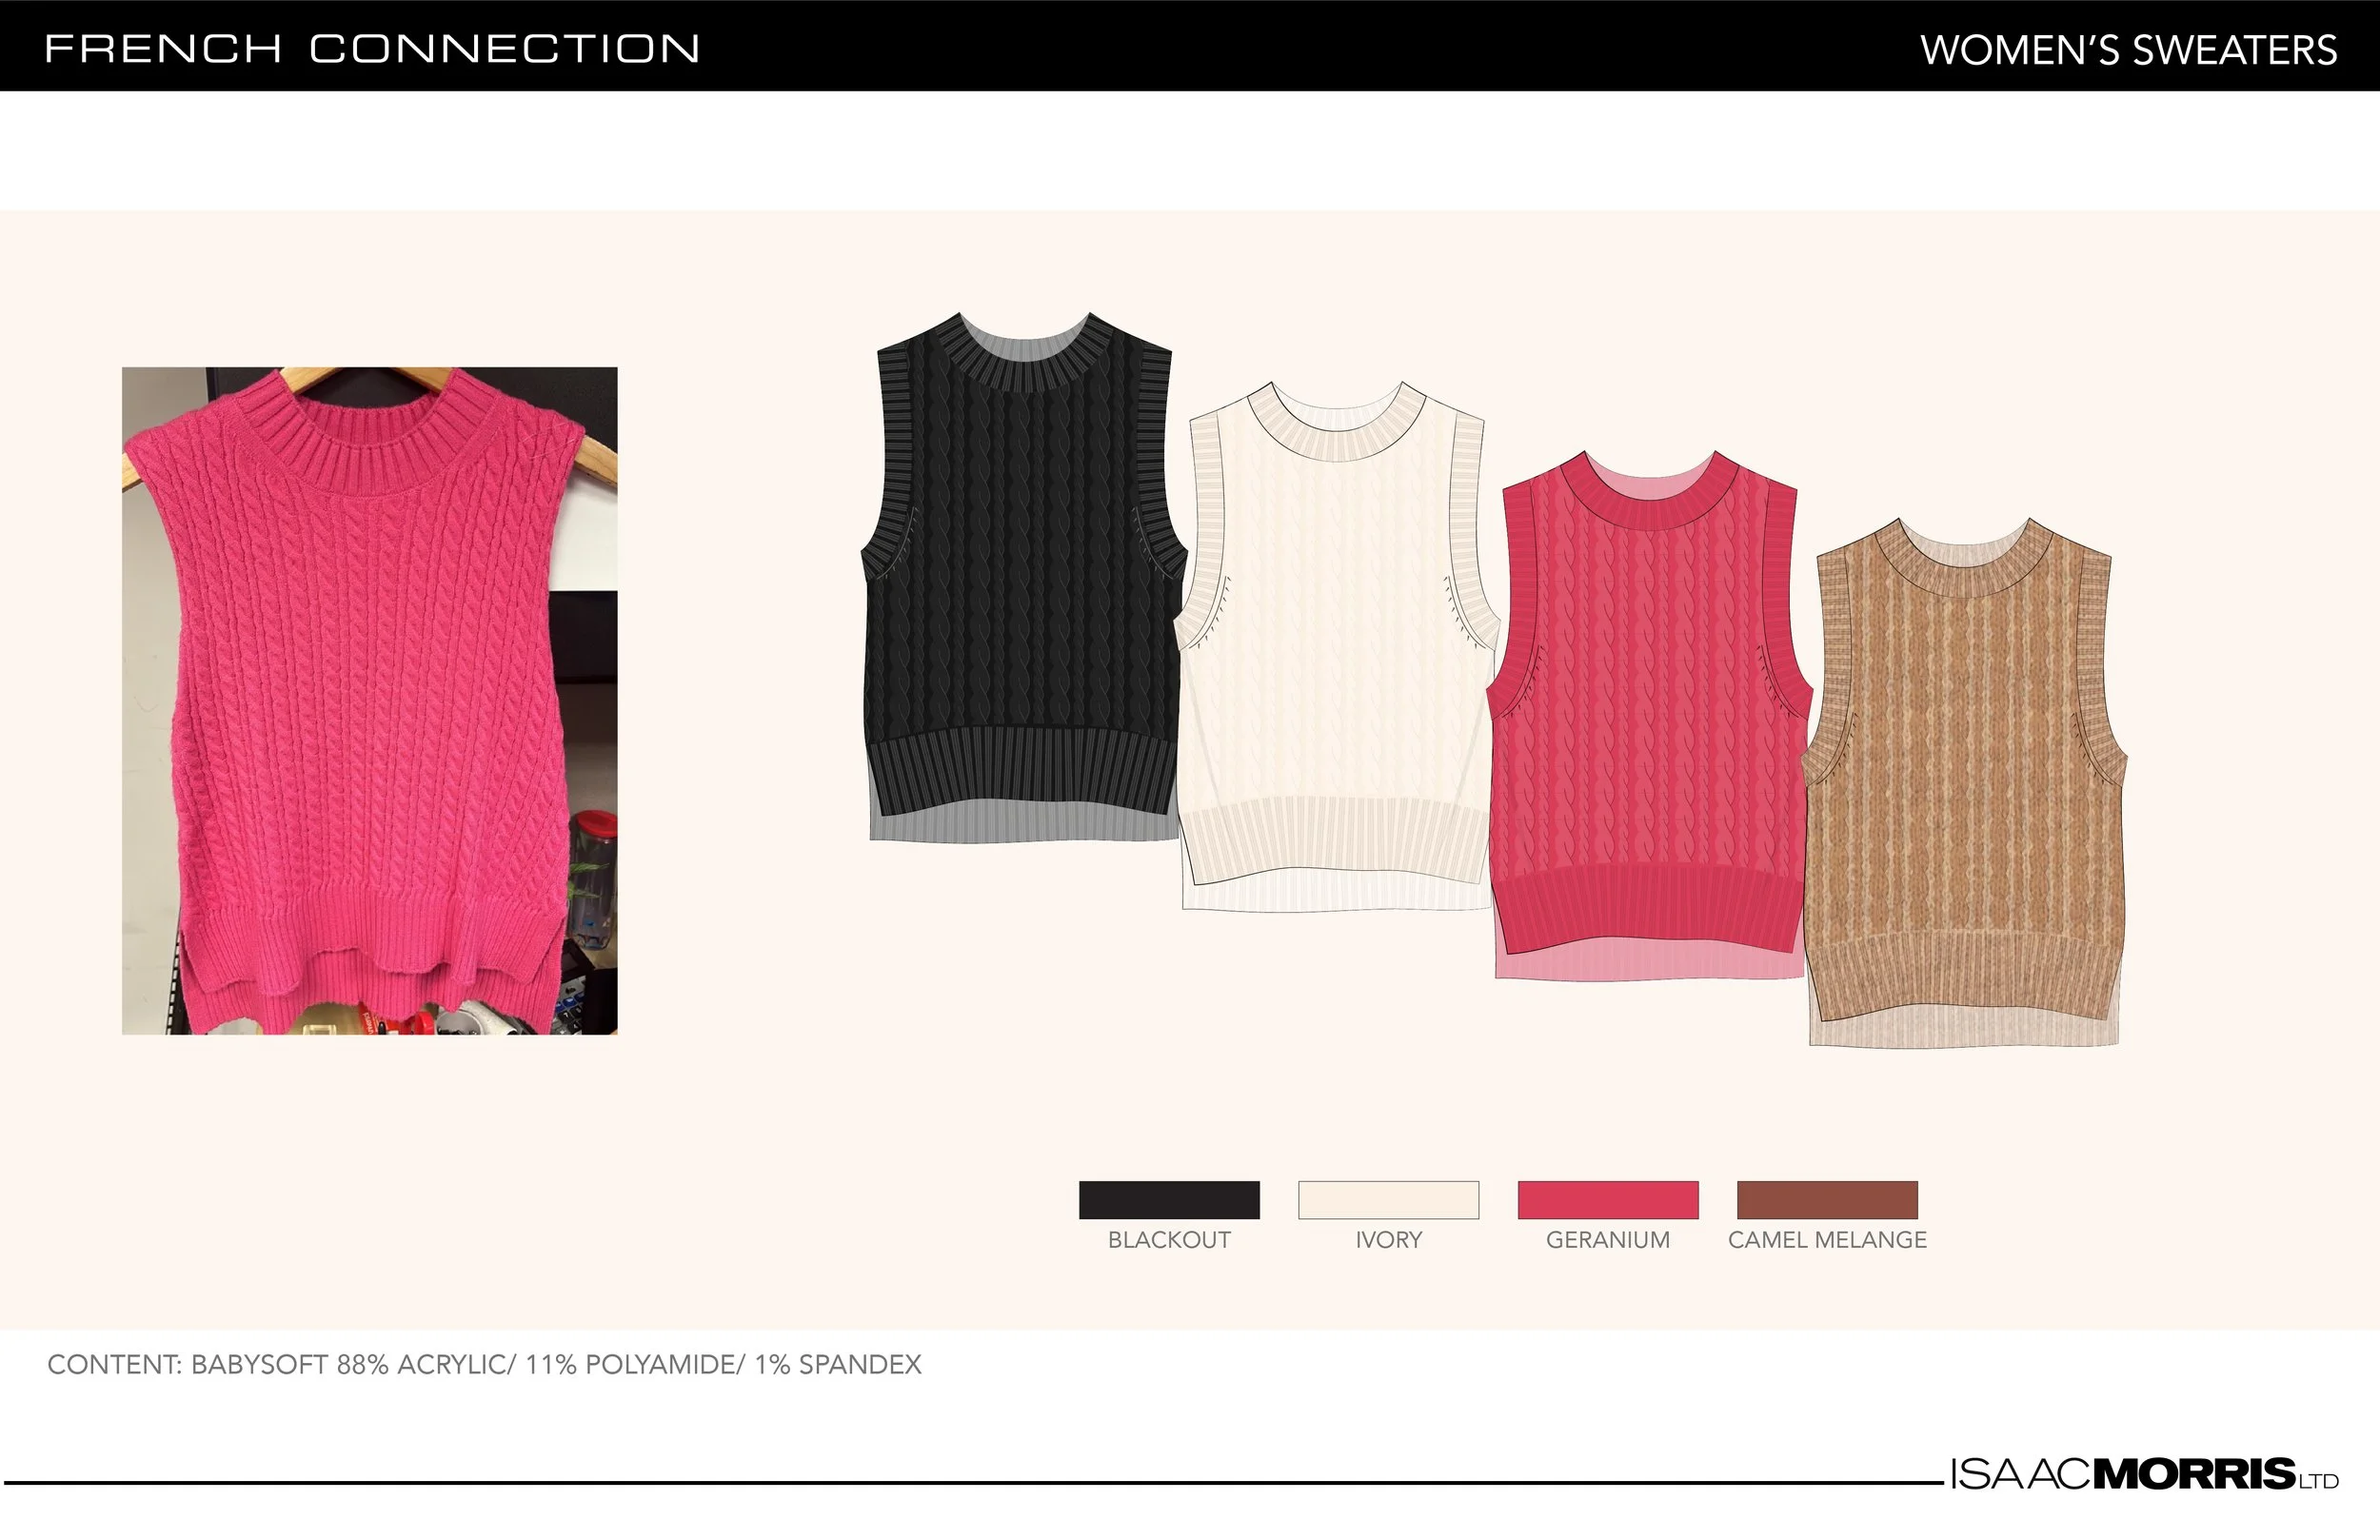Pick the Camel Melange color swatch
The image size is (2380, 1540).
(1827, 1200)
